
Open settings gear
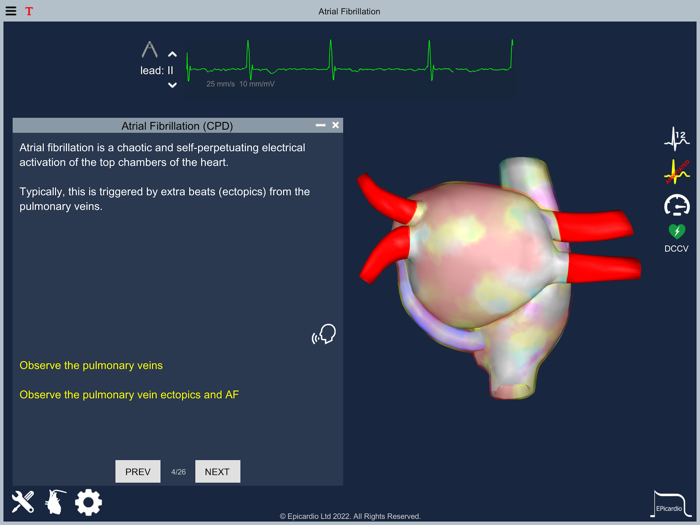point(88,502)
